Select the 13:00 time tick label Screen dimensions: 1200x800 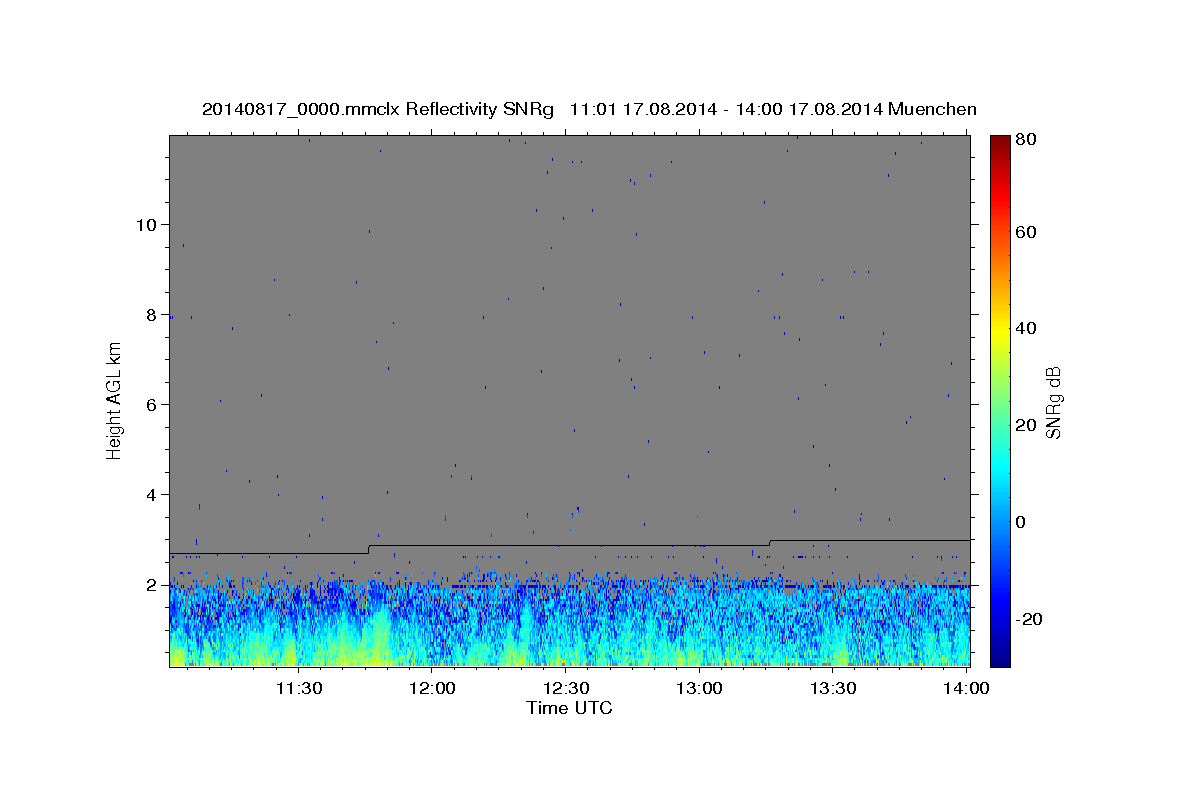tap(699, 688)
